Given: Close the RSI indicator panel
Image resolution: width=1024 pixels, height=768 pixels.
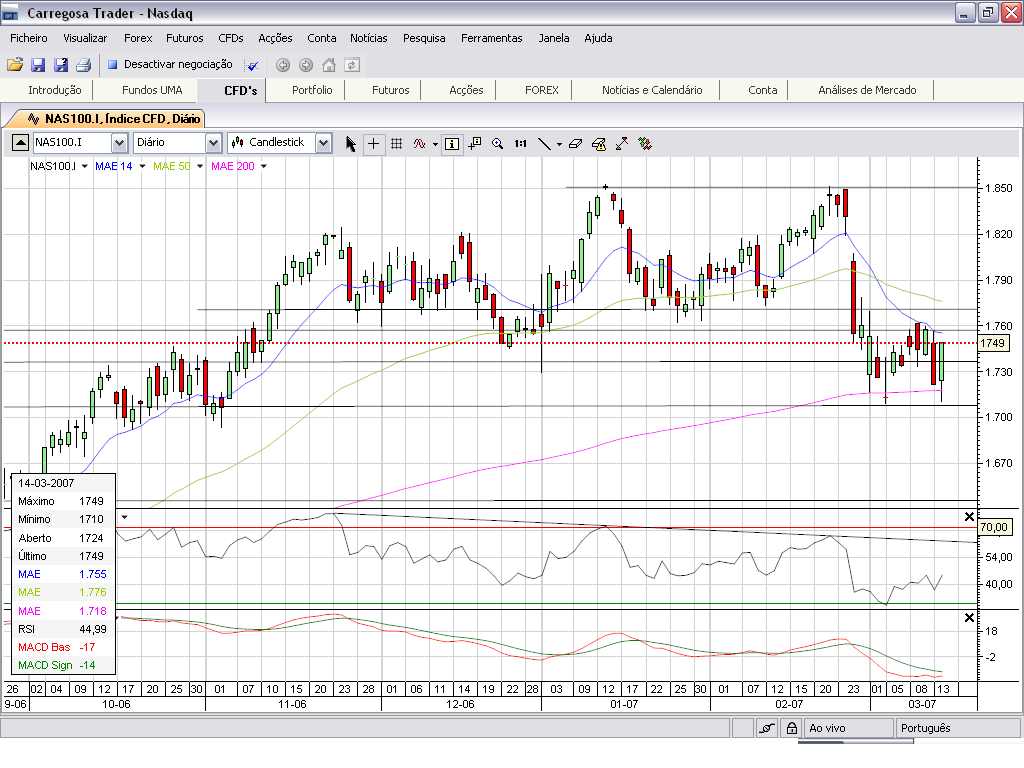Looking at the screenshot, I should coord(969,517).
